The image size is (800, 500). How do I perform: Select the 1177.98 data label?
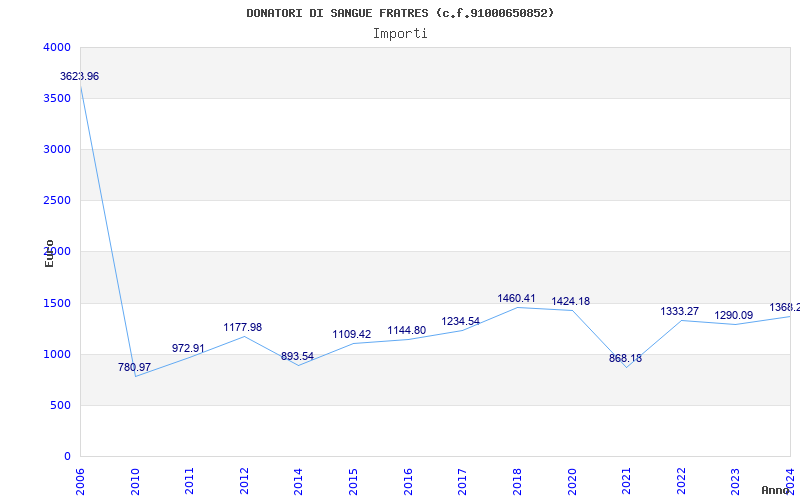(243, 328)
